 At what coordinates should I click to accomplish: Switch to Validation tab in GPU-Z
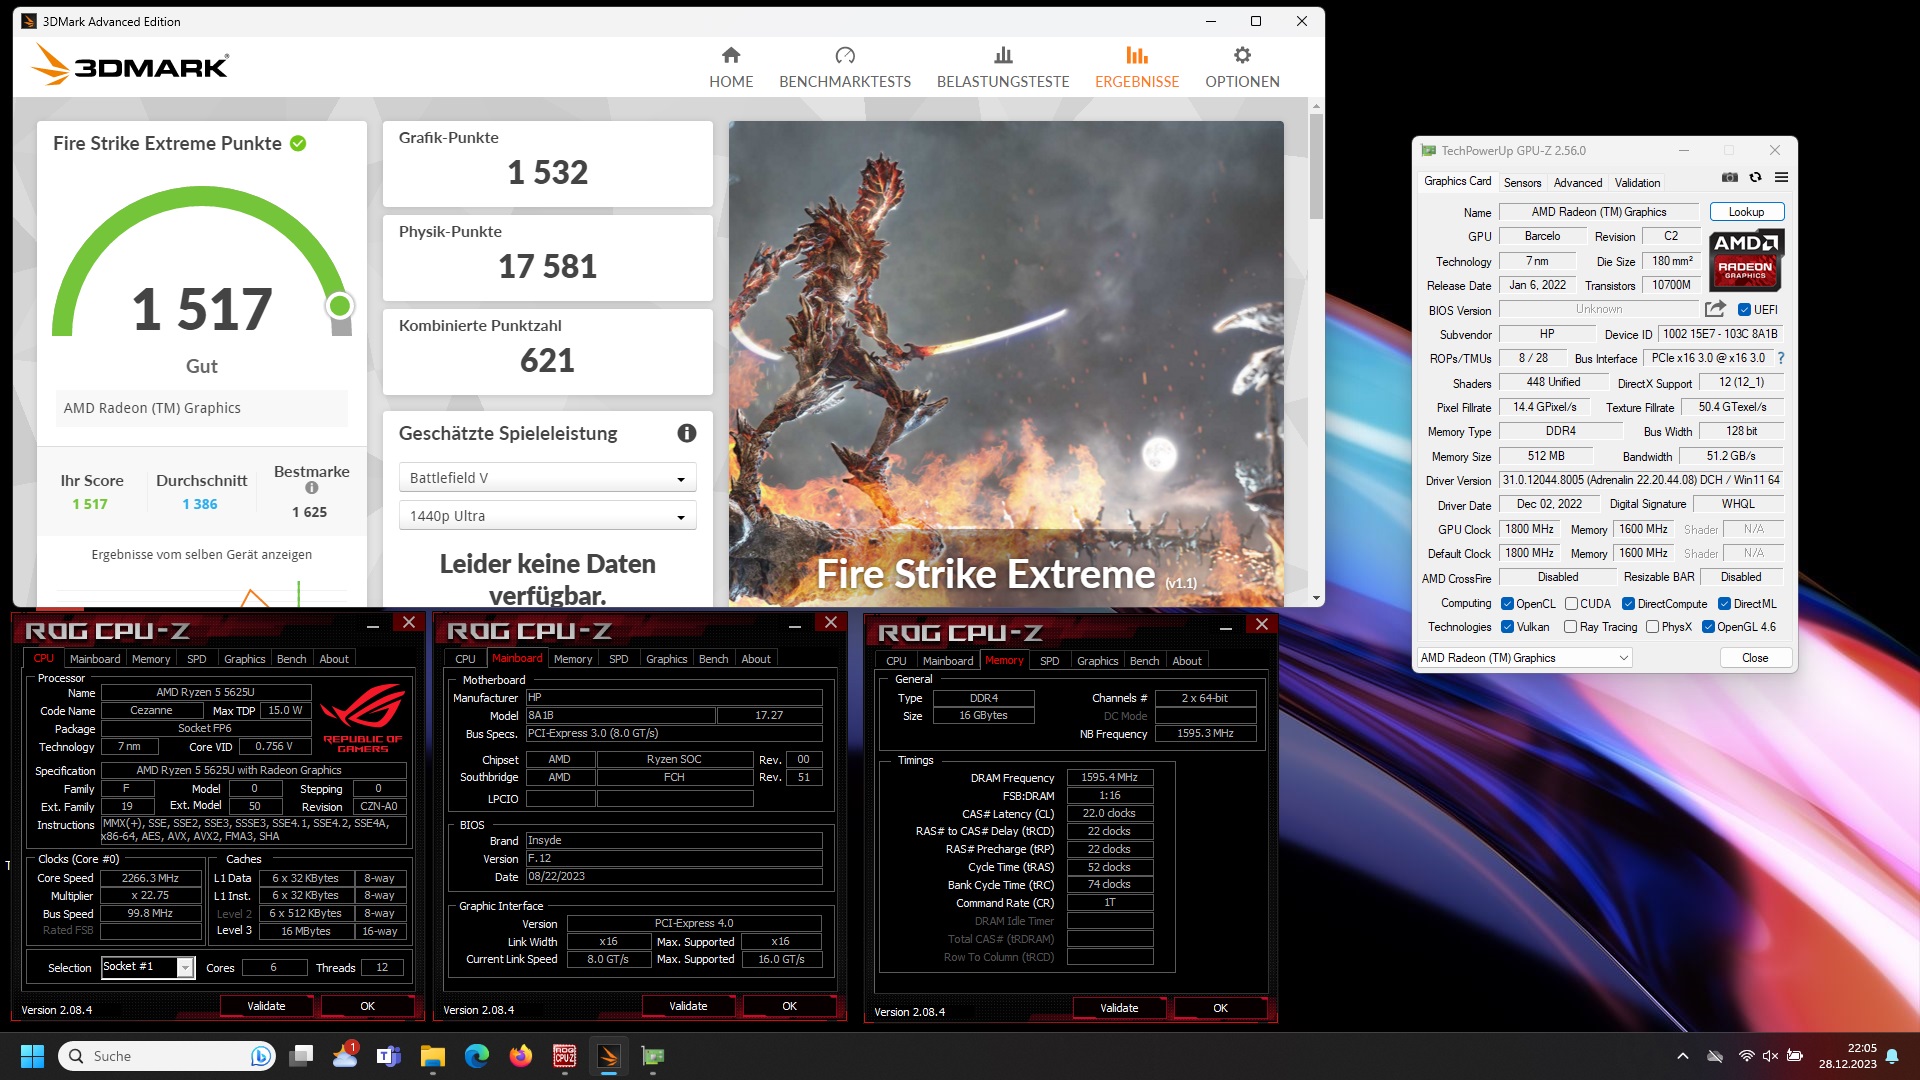[1637, 183]
